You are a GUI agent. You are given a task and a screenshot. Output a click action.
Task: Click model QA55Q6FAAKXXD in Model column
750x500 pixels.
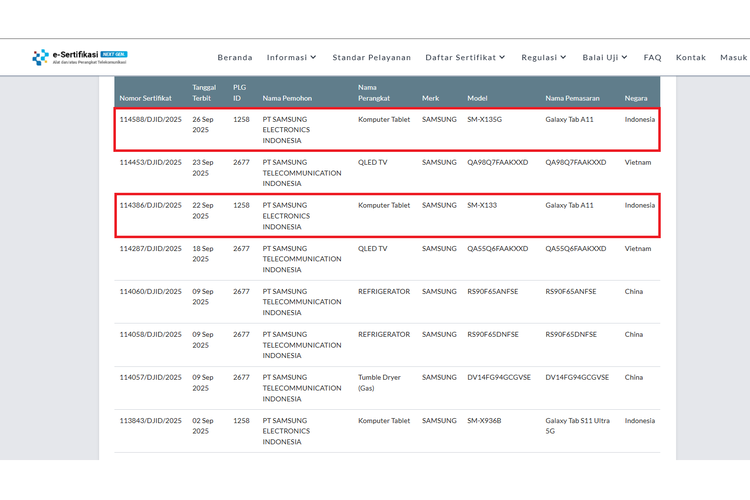[x=497, y=248]
